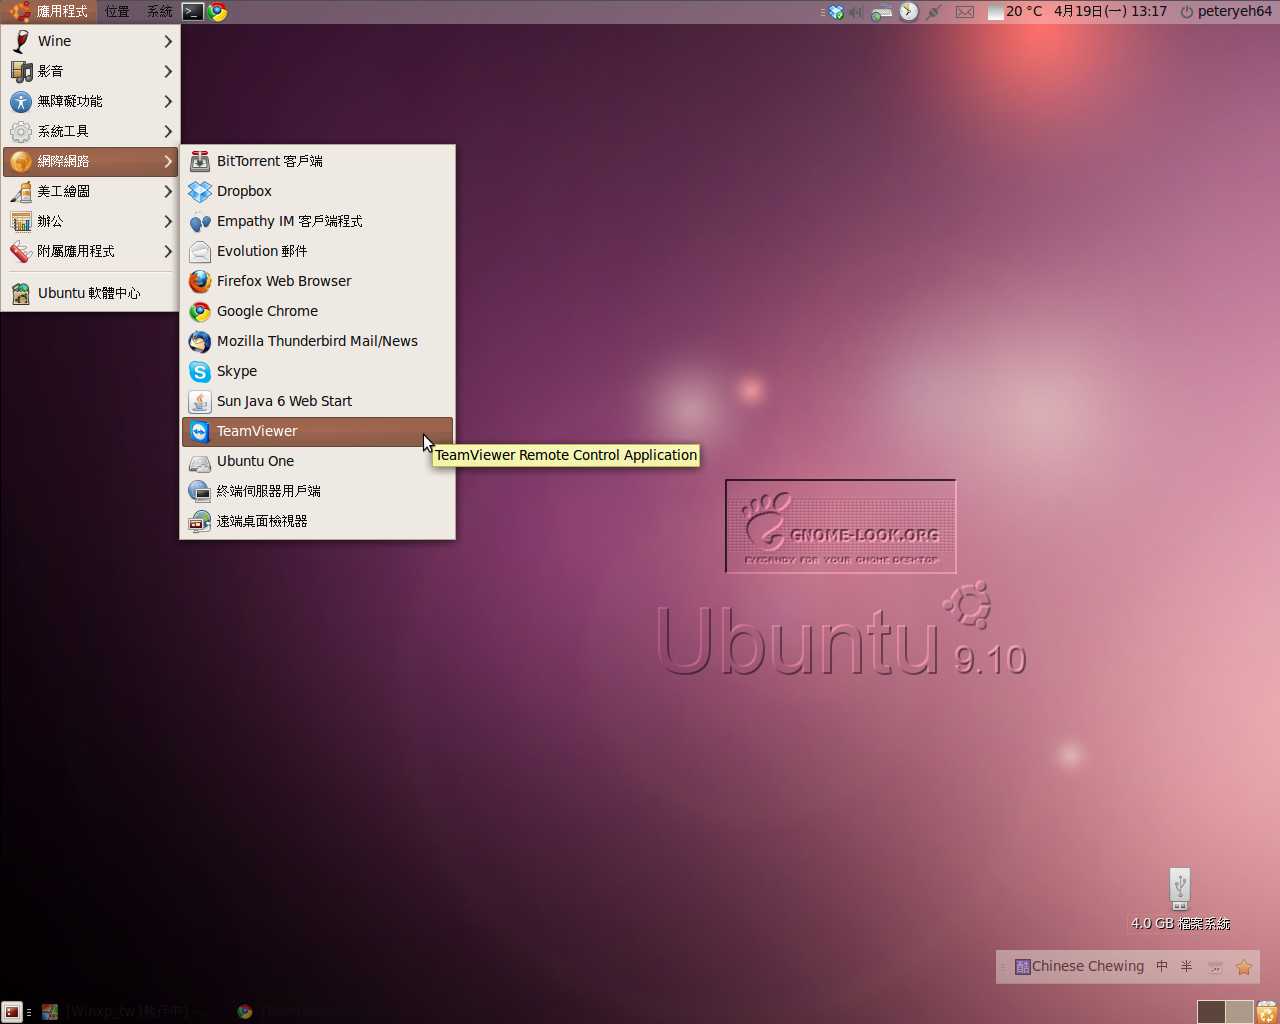
Task: Launch TeamViewer from the Internet menu
Action: point(317,431)
